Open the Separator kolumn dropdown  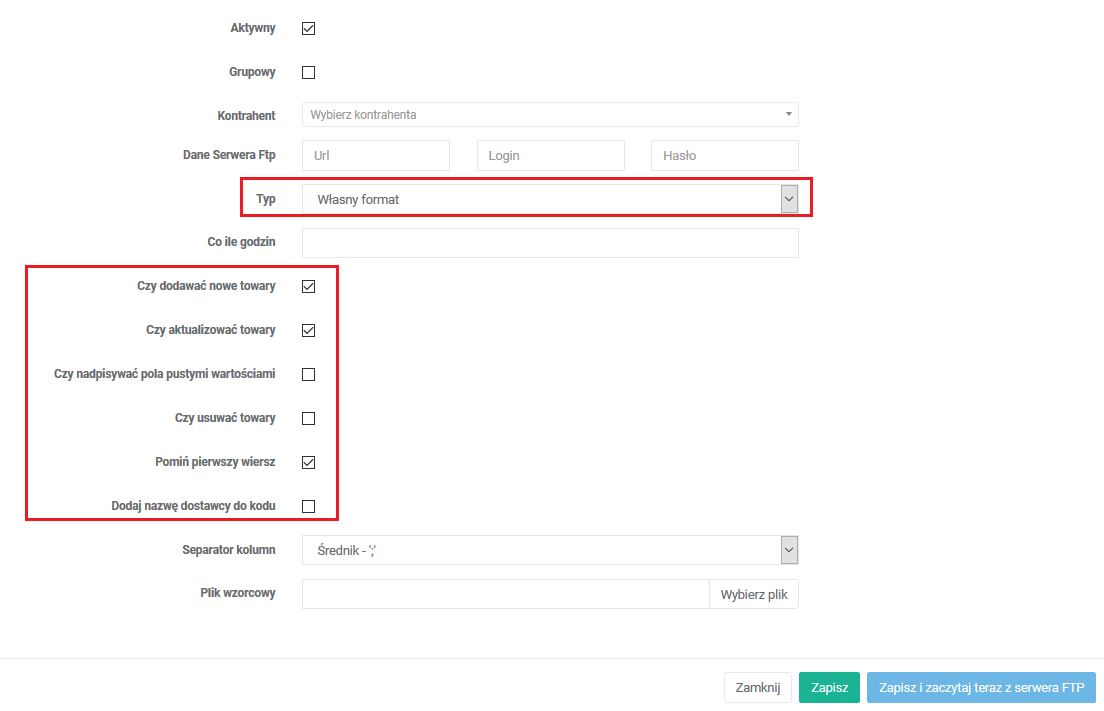(550, 550)
